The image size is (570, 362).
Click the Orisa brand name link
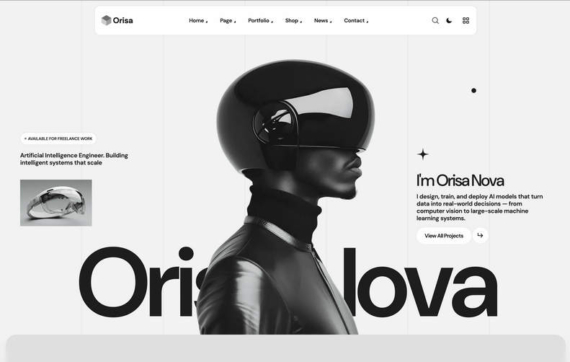pyautogui.click(x=123, y=20)
